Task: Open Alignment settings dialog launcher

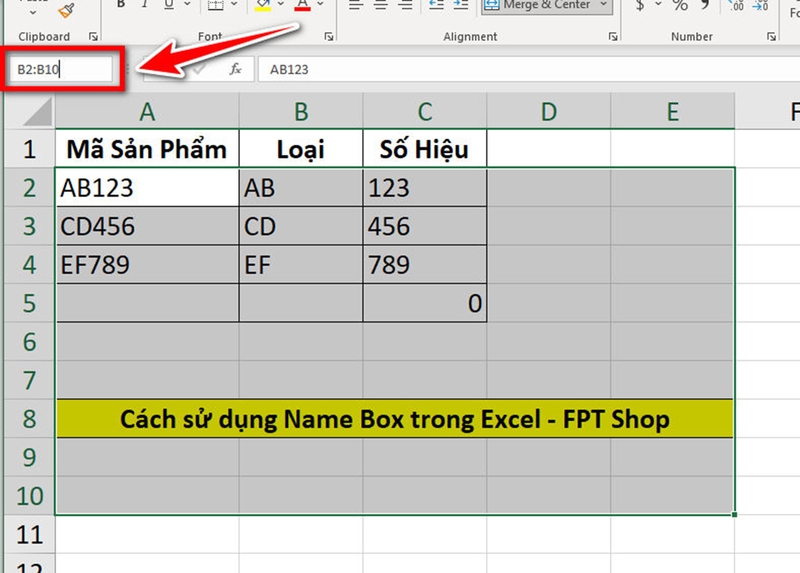Action: 613,36
